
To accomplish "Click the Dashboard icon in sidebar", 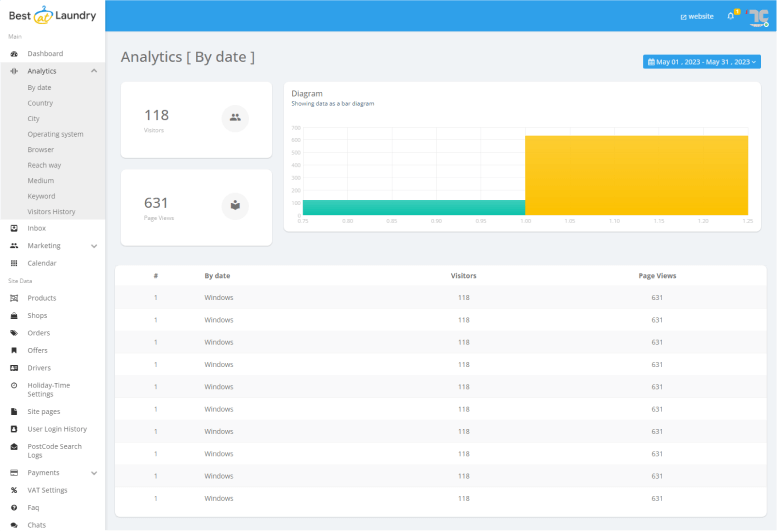I will pyautogui.click(x=14, y=53).
